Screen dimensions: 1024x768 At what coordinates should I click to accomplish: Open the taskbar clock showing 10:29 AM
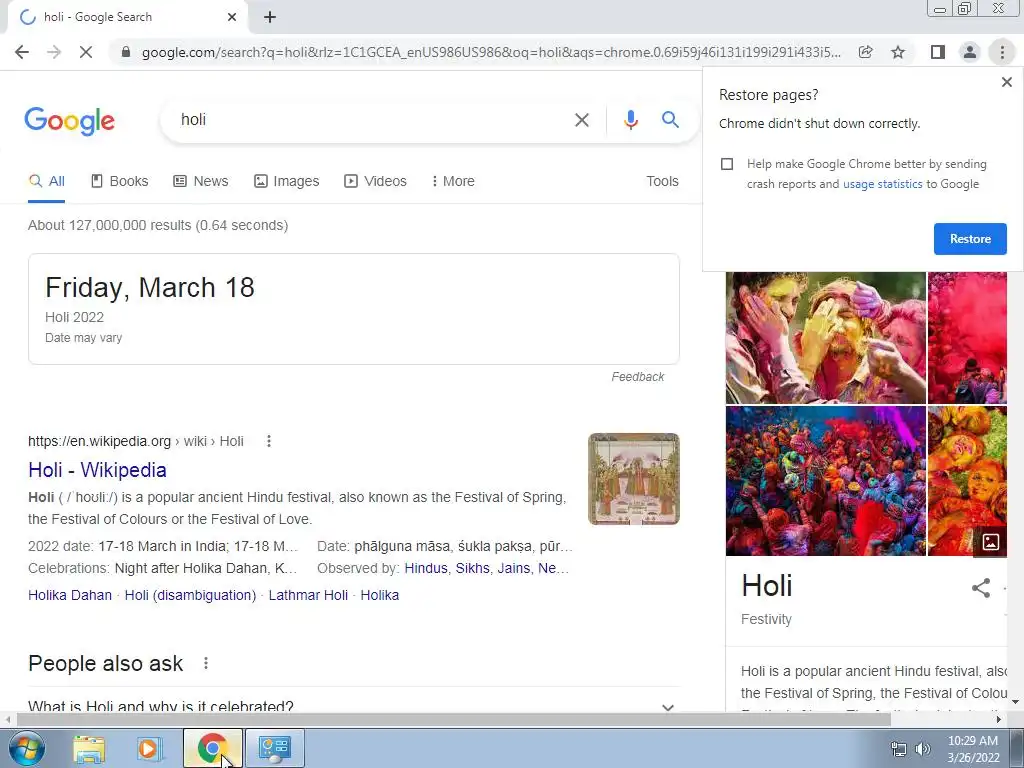tap(973, 749)
